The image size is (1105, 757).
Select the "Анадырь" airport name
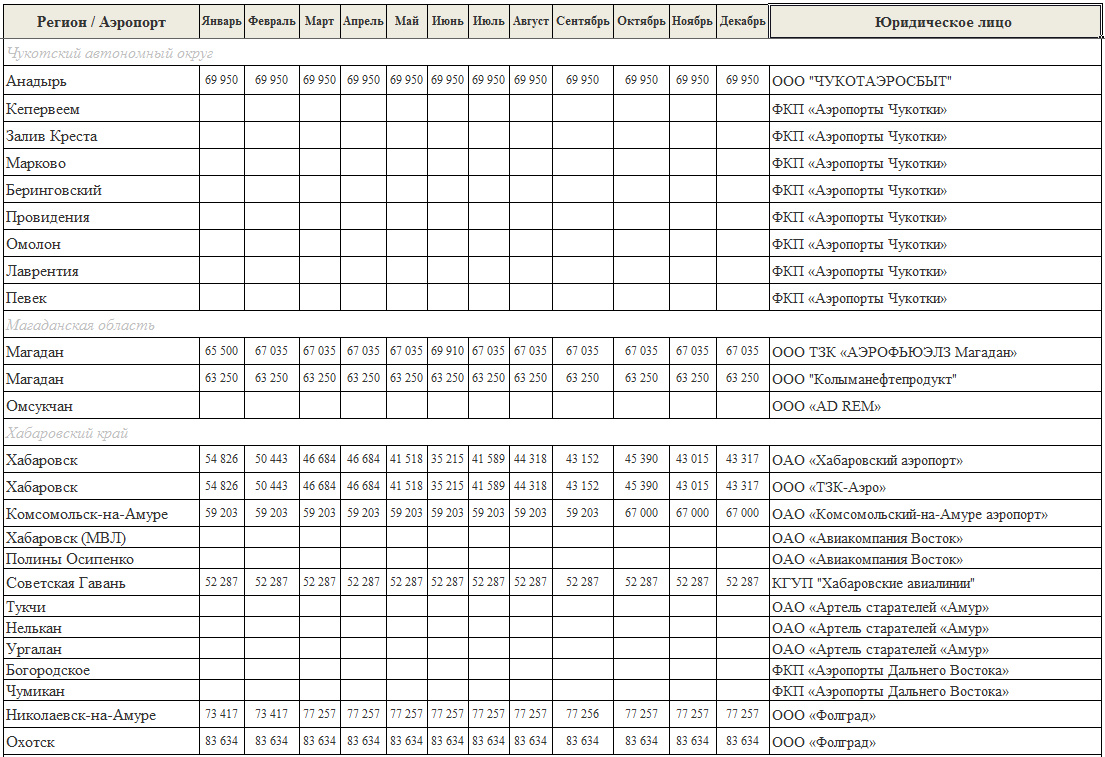[x=36, y=81]
